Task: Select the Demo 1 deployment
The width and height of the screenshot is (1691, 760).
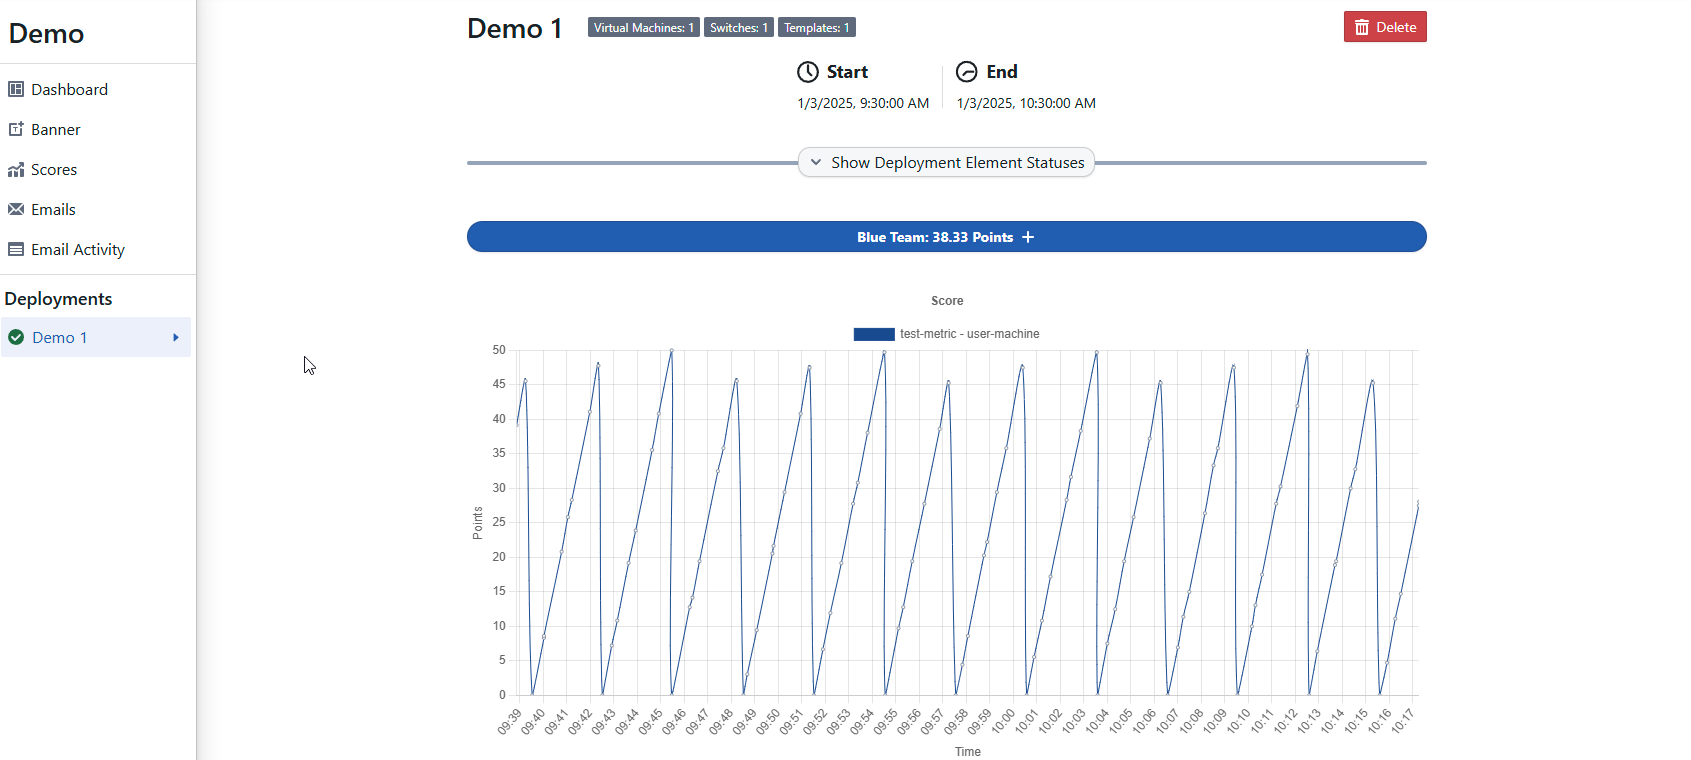Action: coord(96,337)
